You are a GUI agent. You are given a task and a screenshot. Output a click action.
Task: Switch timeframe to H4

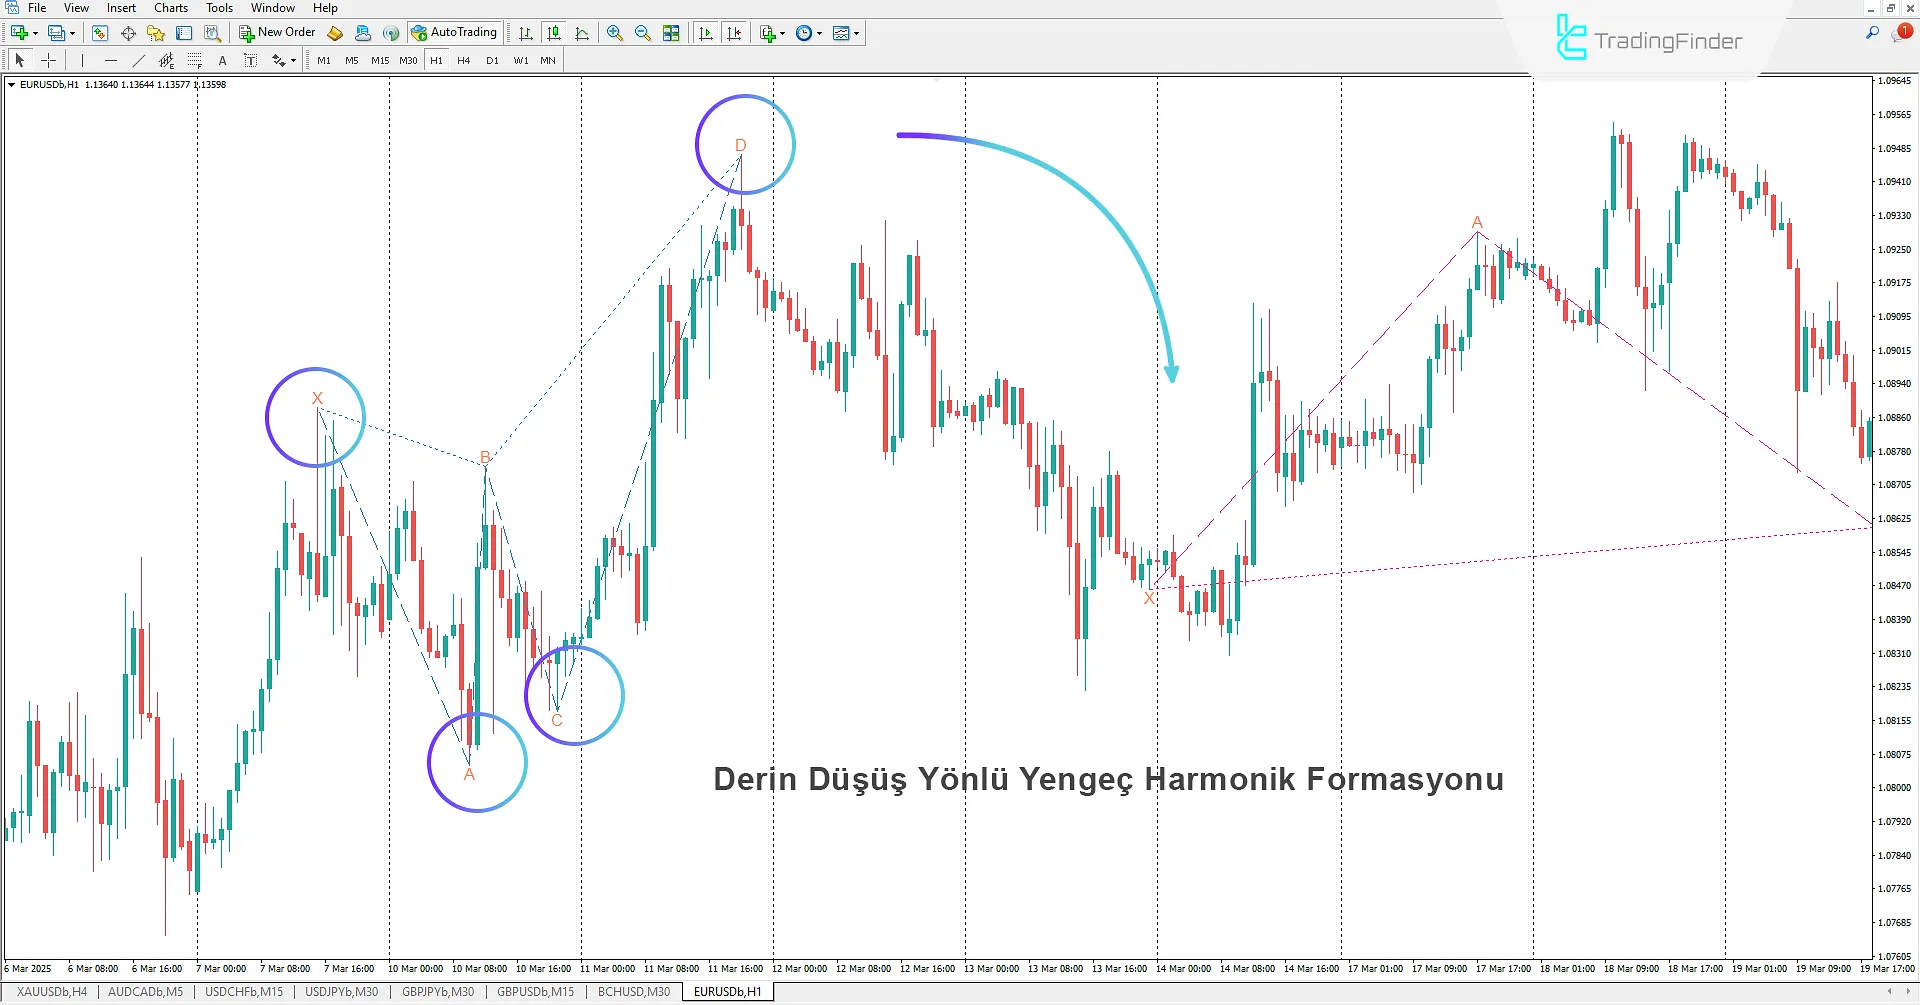(x=463, y=60)
